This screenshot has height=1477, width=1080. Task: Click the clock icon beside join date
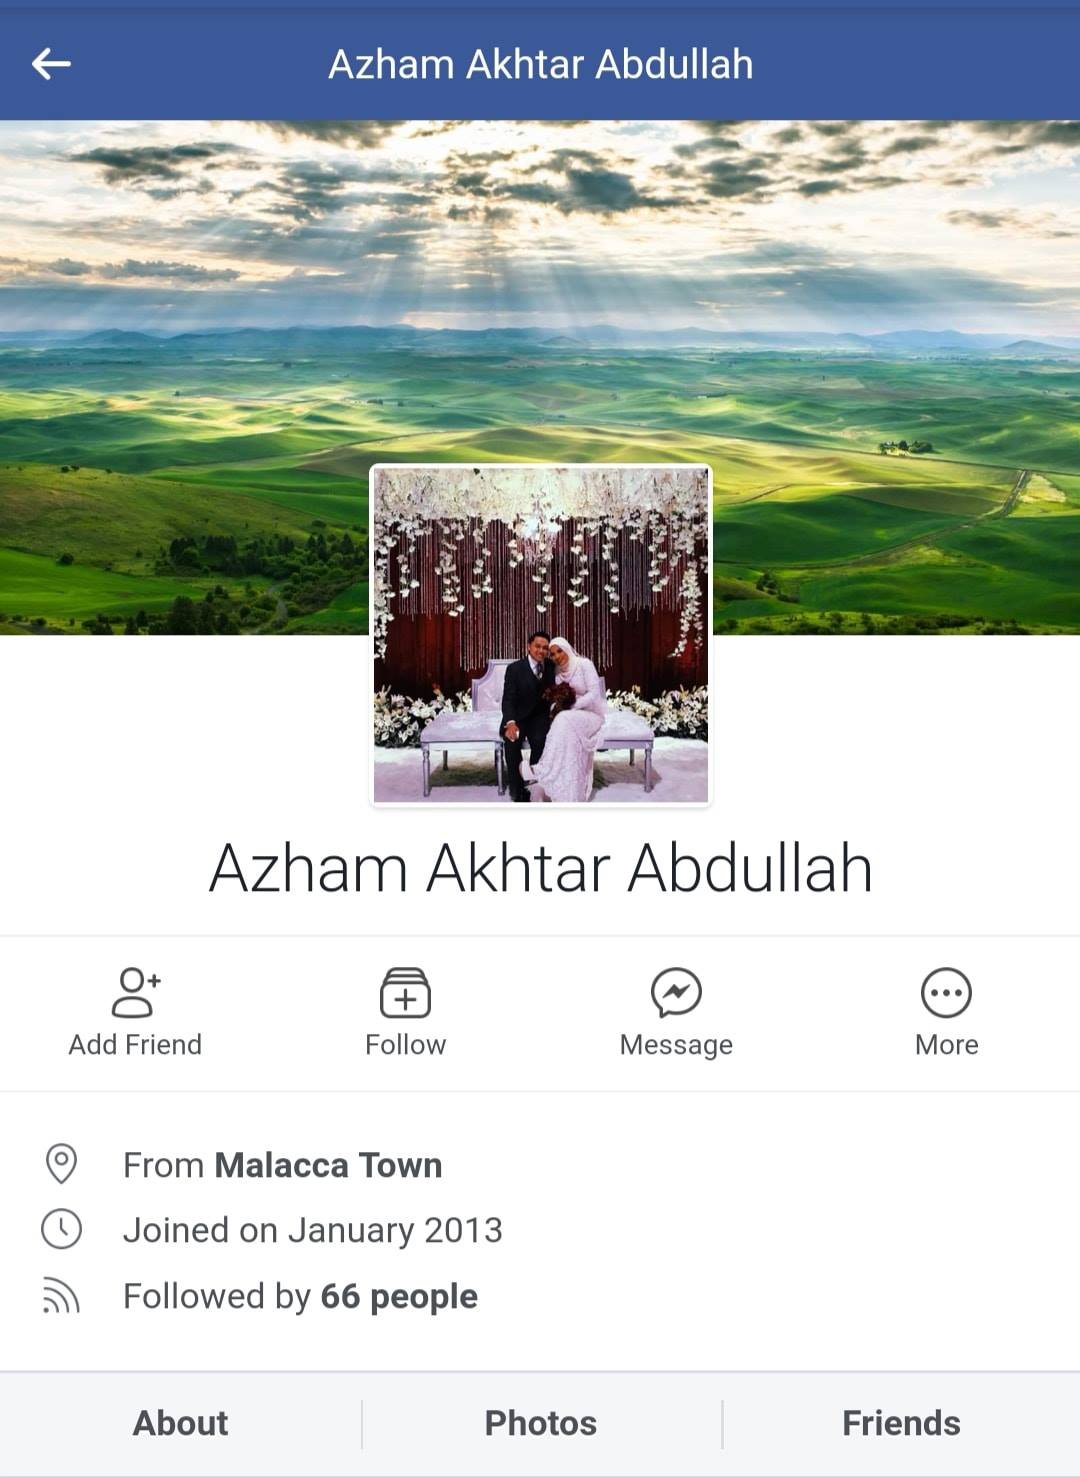pos(61,1229)
